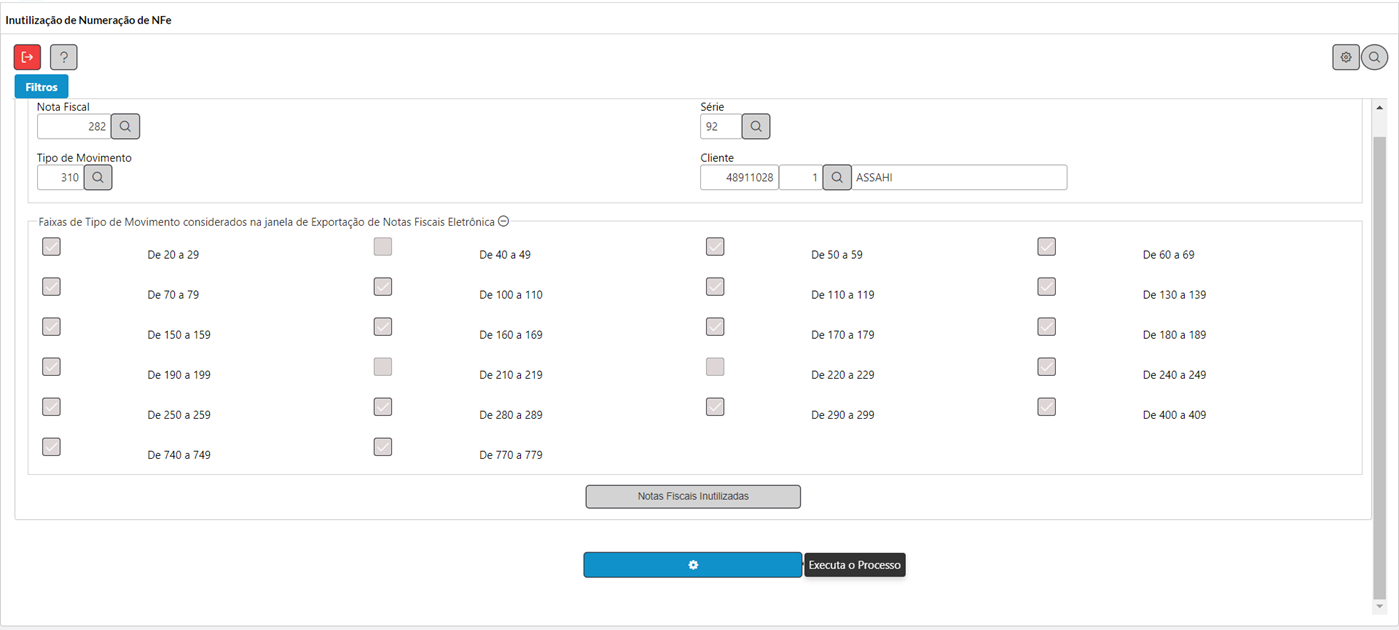Click the Série field with 92

click(721, 127)
